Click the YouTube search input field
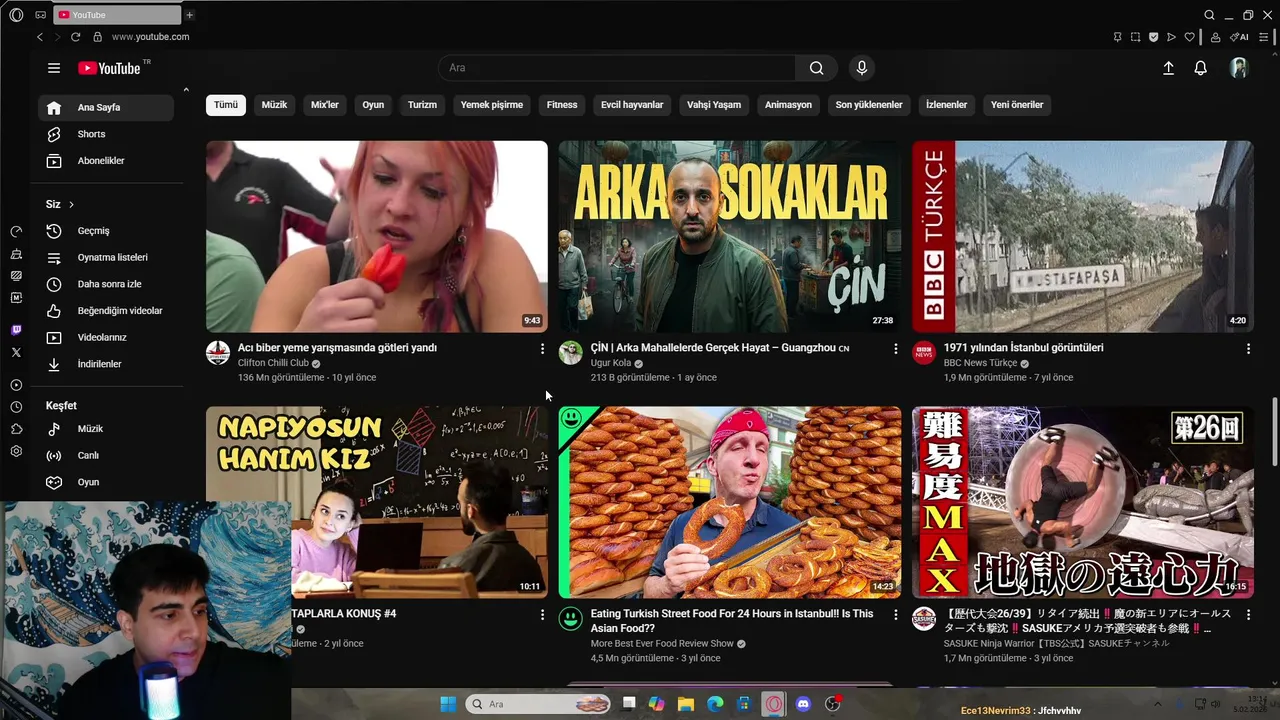This screenshot has width=1280, height=720. (x=617, y=68)
